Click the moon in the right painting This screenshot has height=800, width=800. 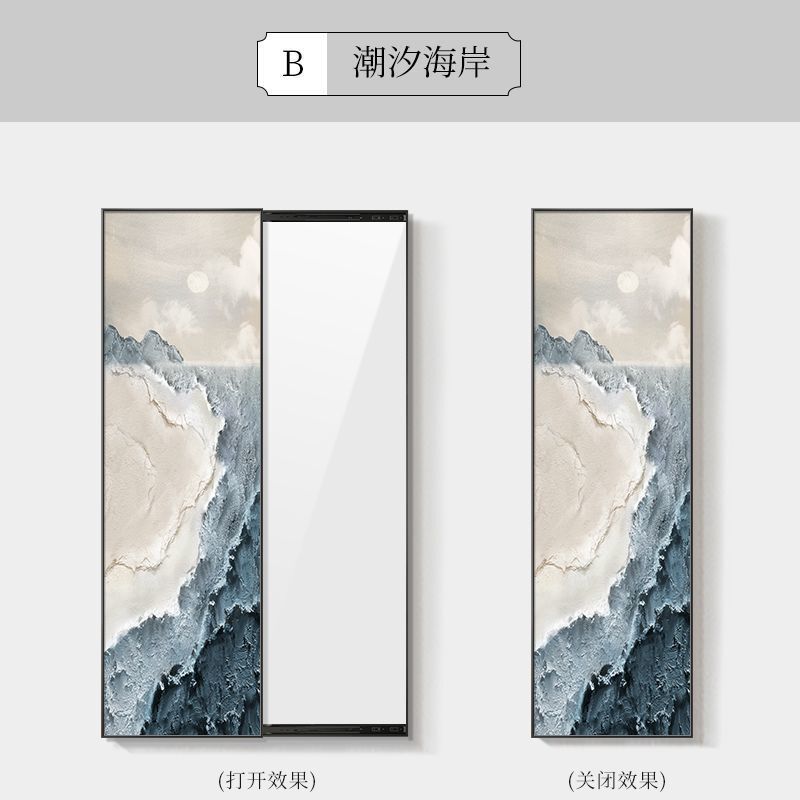628,282
